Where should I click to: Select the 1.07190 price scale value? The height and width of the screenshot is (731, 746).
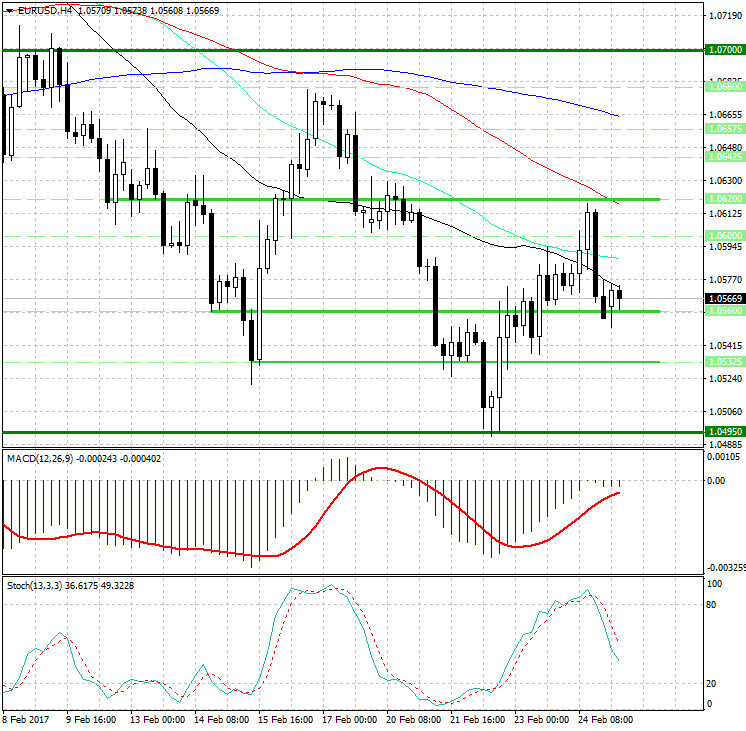click(725, 16)
